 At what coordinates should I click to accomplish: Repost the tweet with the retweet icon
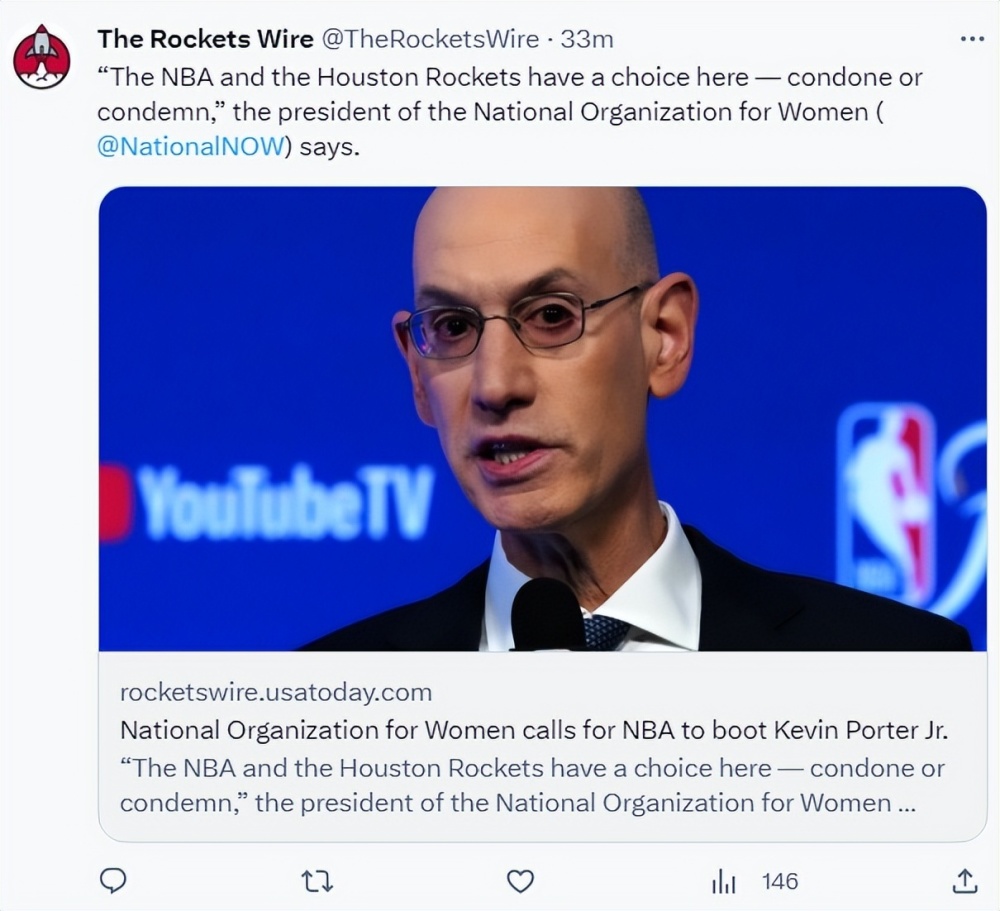tap(317, 881)
